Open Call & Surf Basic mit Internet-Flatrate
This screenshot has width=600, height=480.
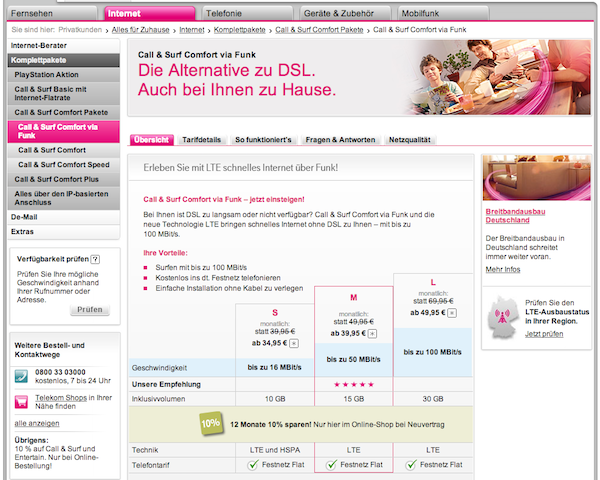coord(64,93)
